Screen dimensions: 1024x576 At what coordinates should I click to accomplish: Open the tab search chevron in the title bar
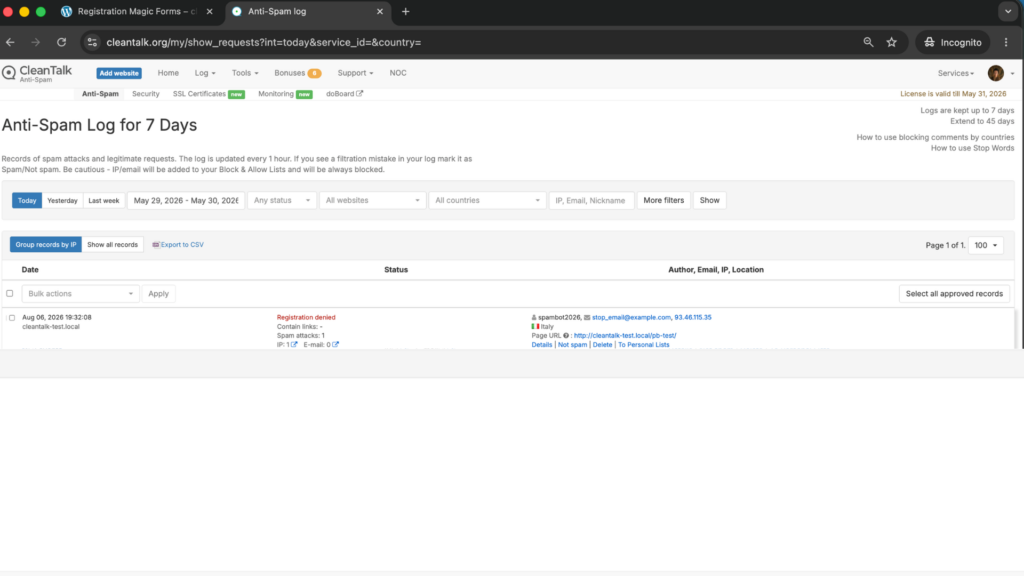[1008, 12]
